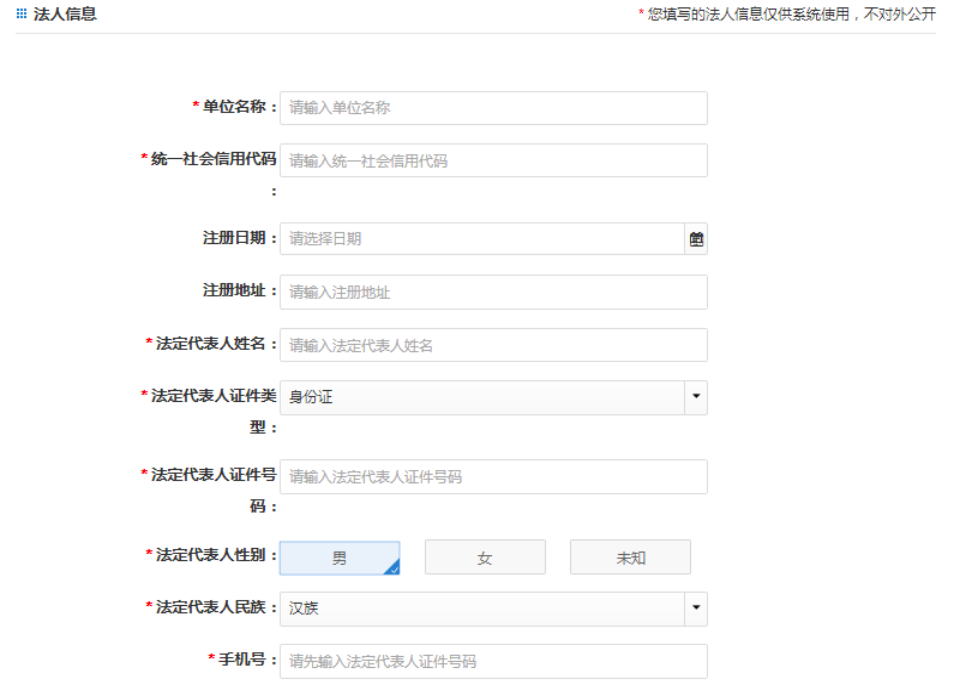This screenshot has width=954, height=697.
Task: Expand the 法定代表人民族 dropdown arrow
Action: coord(696,608)
